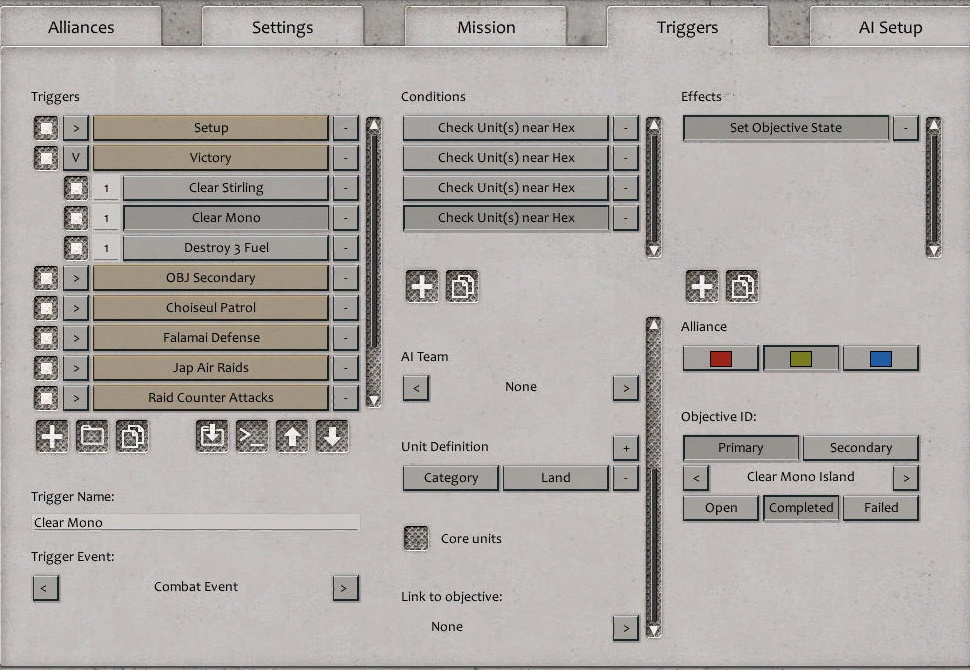Expand the Raid Counter Attacks folder
970x670 pixels.
tap(76, 398)
